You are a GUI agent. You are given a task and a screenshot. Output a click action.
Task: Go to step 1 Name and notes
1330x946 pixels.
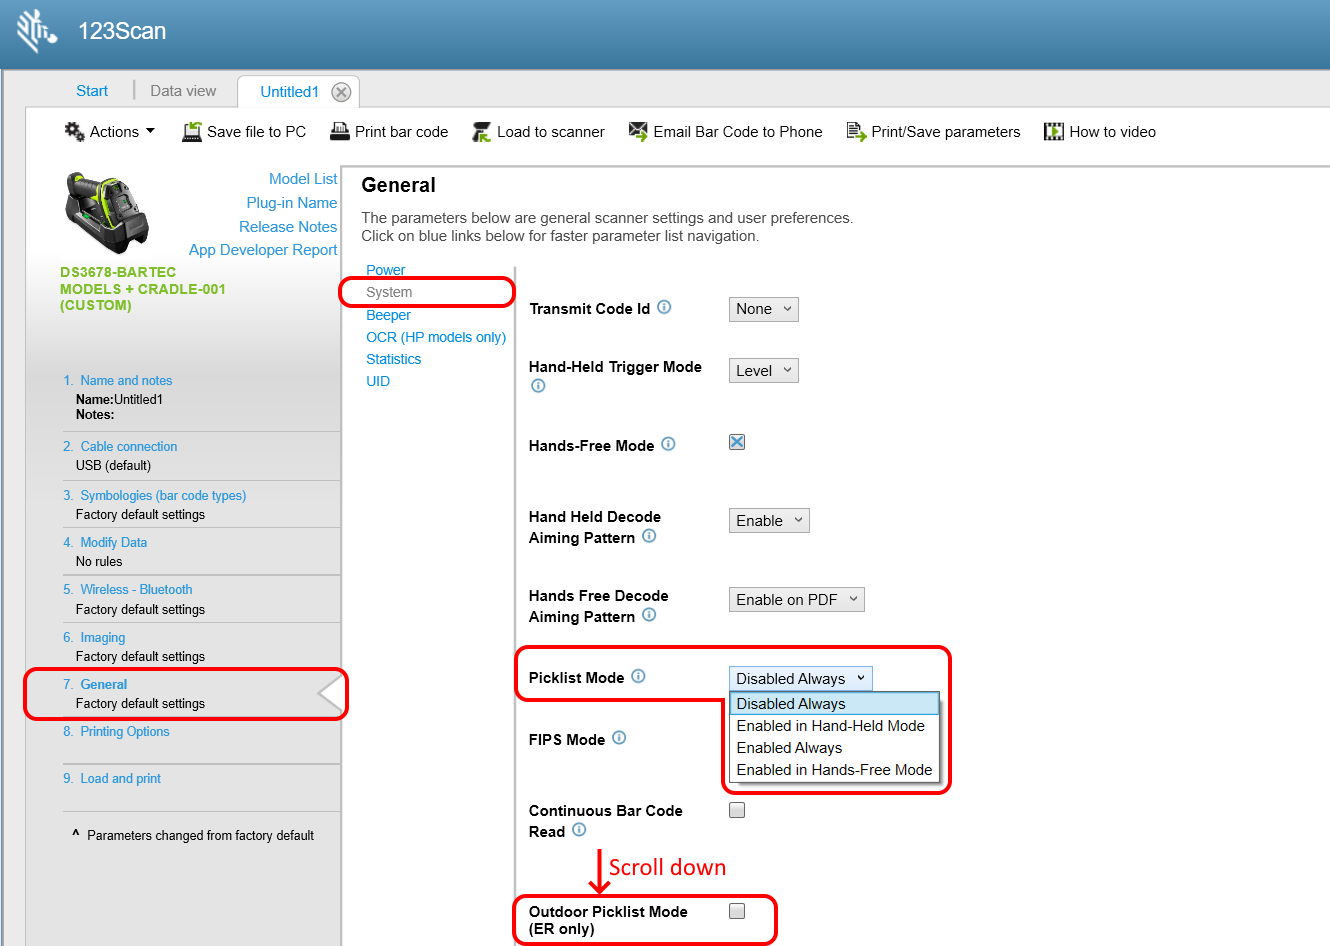click(x=126, y=381)
